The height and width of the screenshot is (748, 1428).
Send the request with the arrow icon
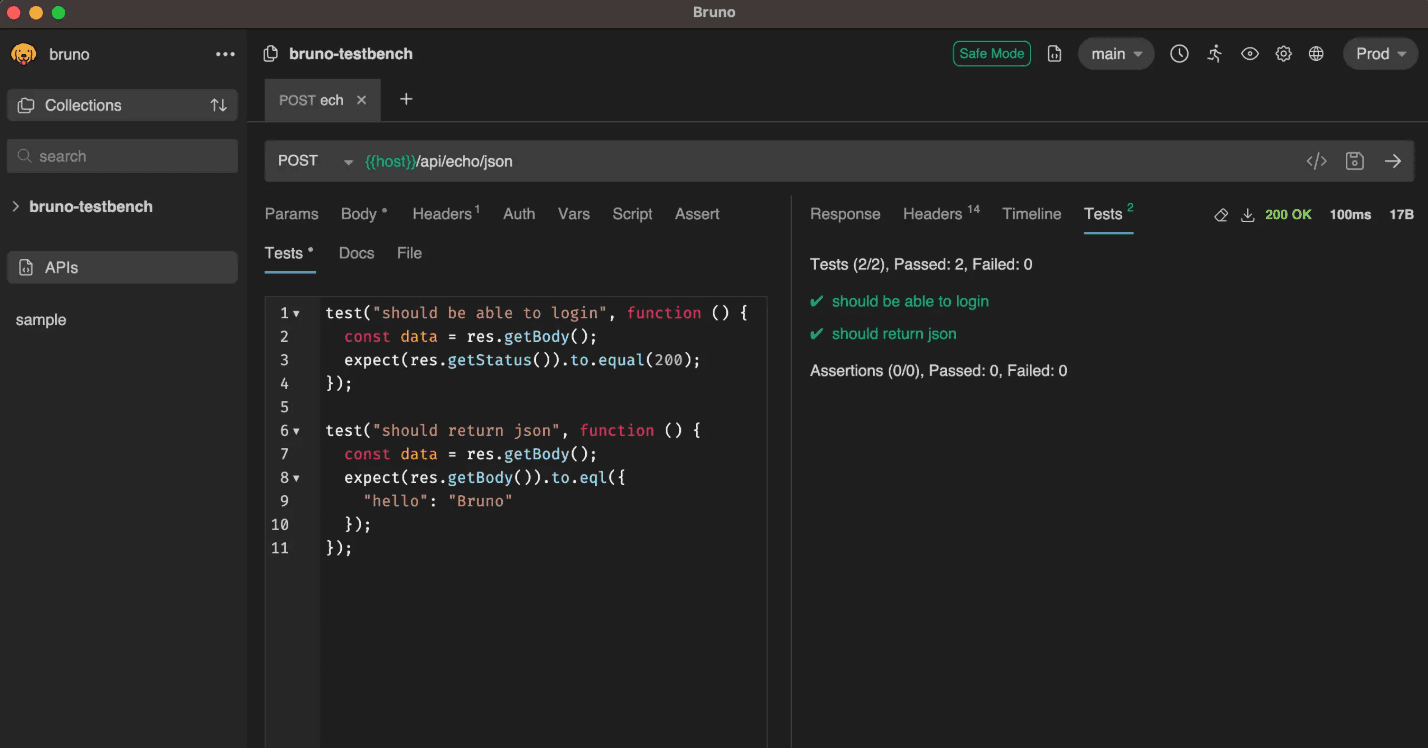click(x=1393, y=161)
